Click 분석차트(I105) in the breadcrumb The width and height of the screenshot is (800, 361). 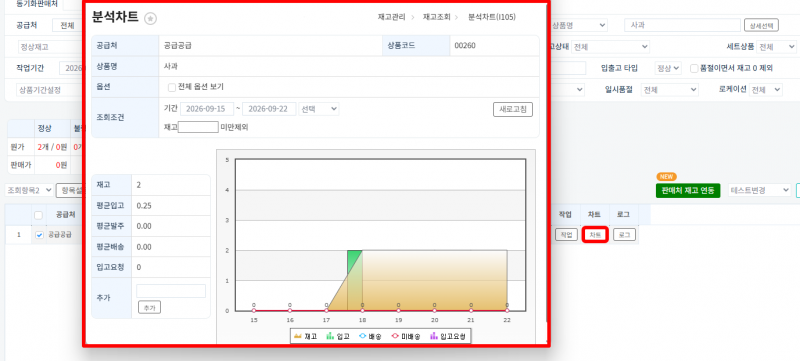[492, 17]
